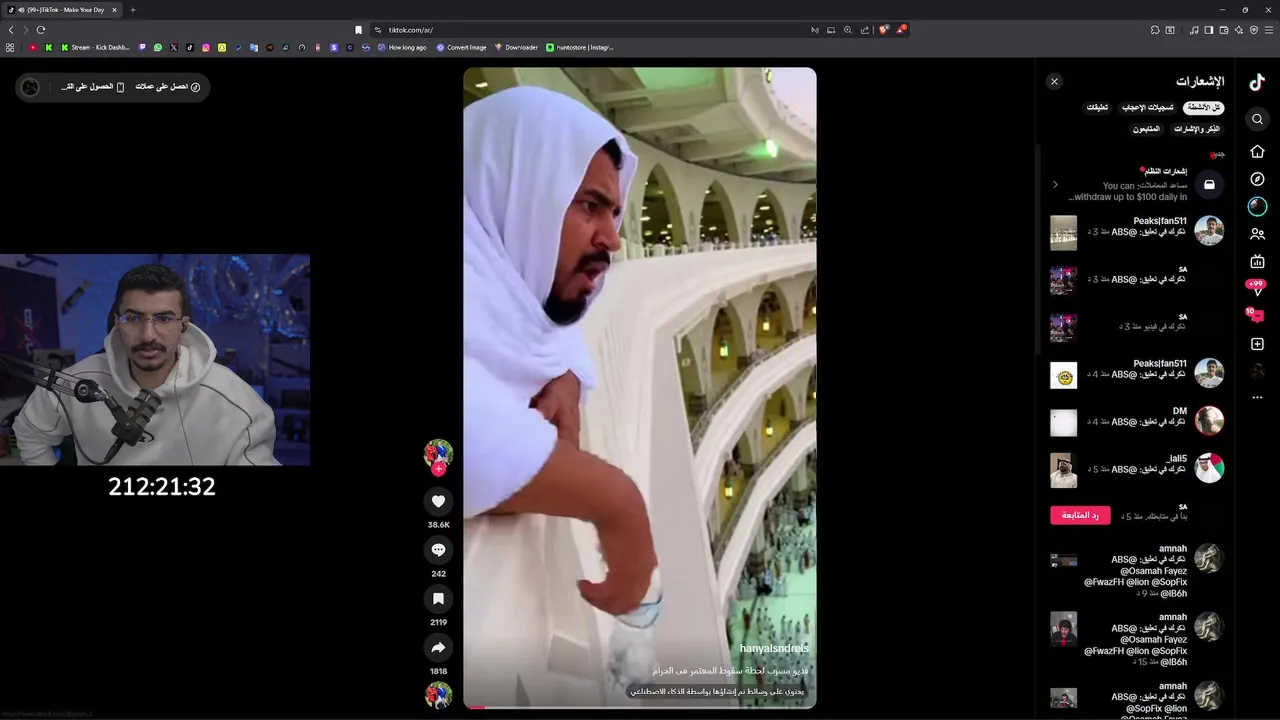This screenshot has width=1280, height=720.
Task: Go back with browser back arrow
Action: click(x=11, y=30)
